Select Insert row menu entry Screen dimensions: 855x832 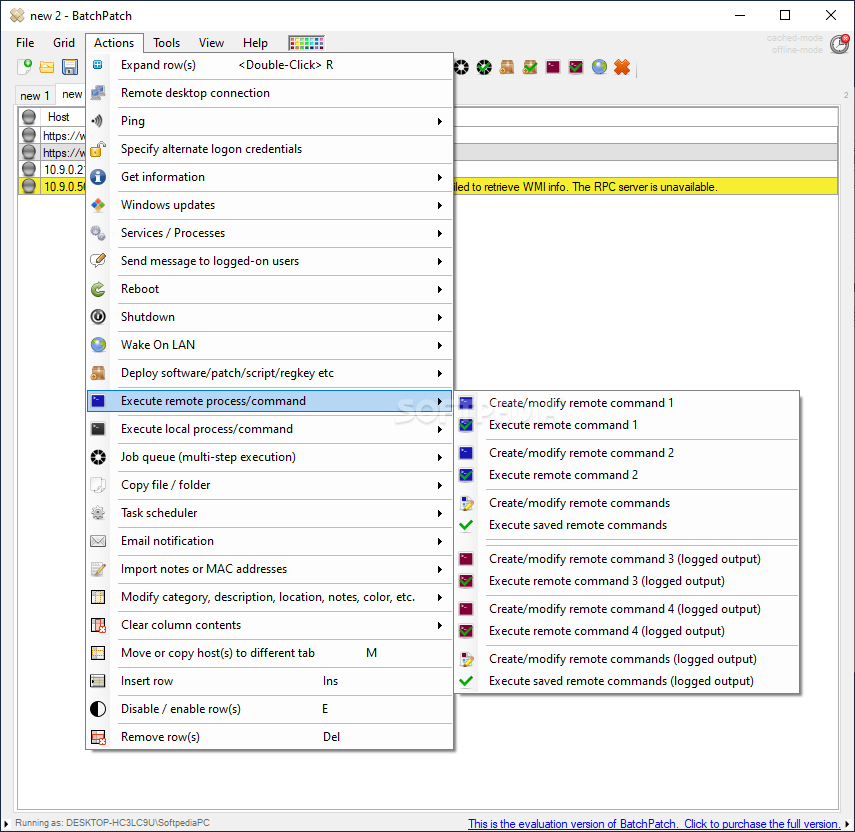(269, 681)
